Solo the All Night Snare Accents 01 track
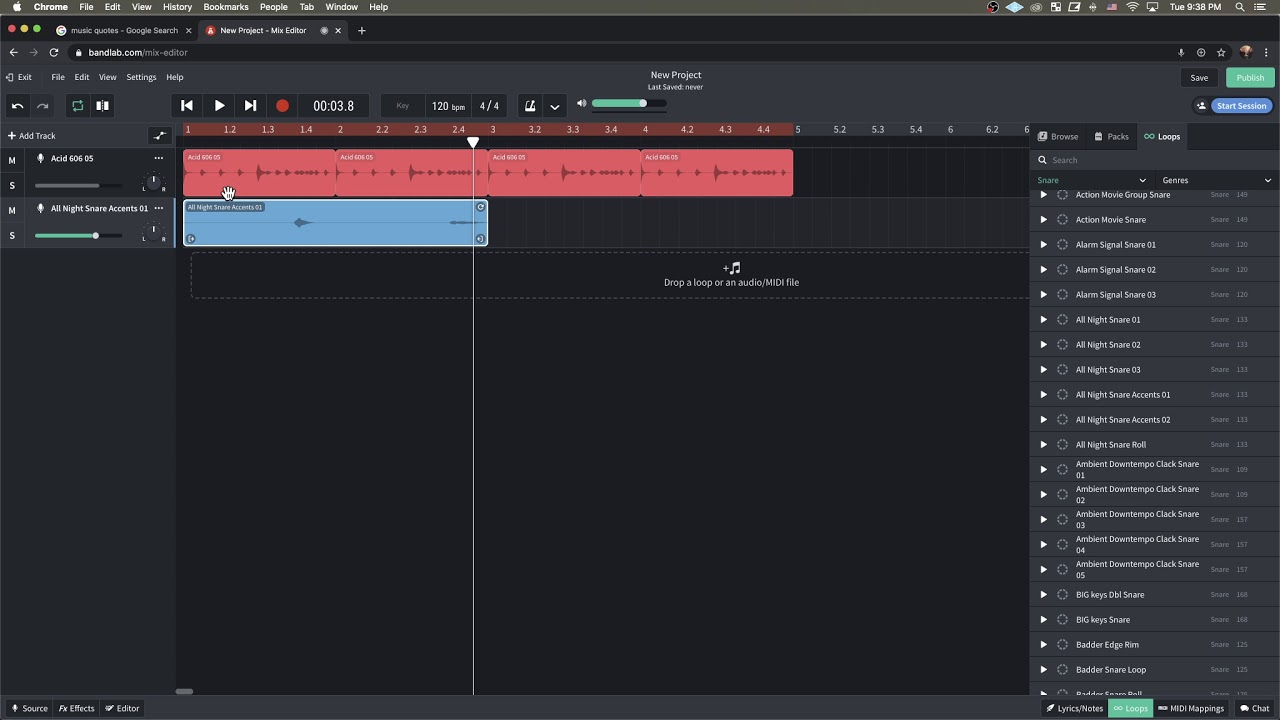This screenshot has width=1280, height=720. [x=12, y=236]
